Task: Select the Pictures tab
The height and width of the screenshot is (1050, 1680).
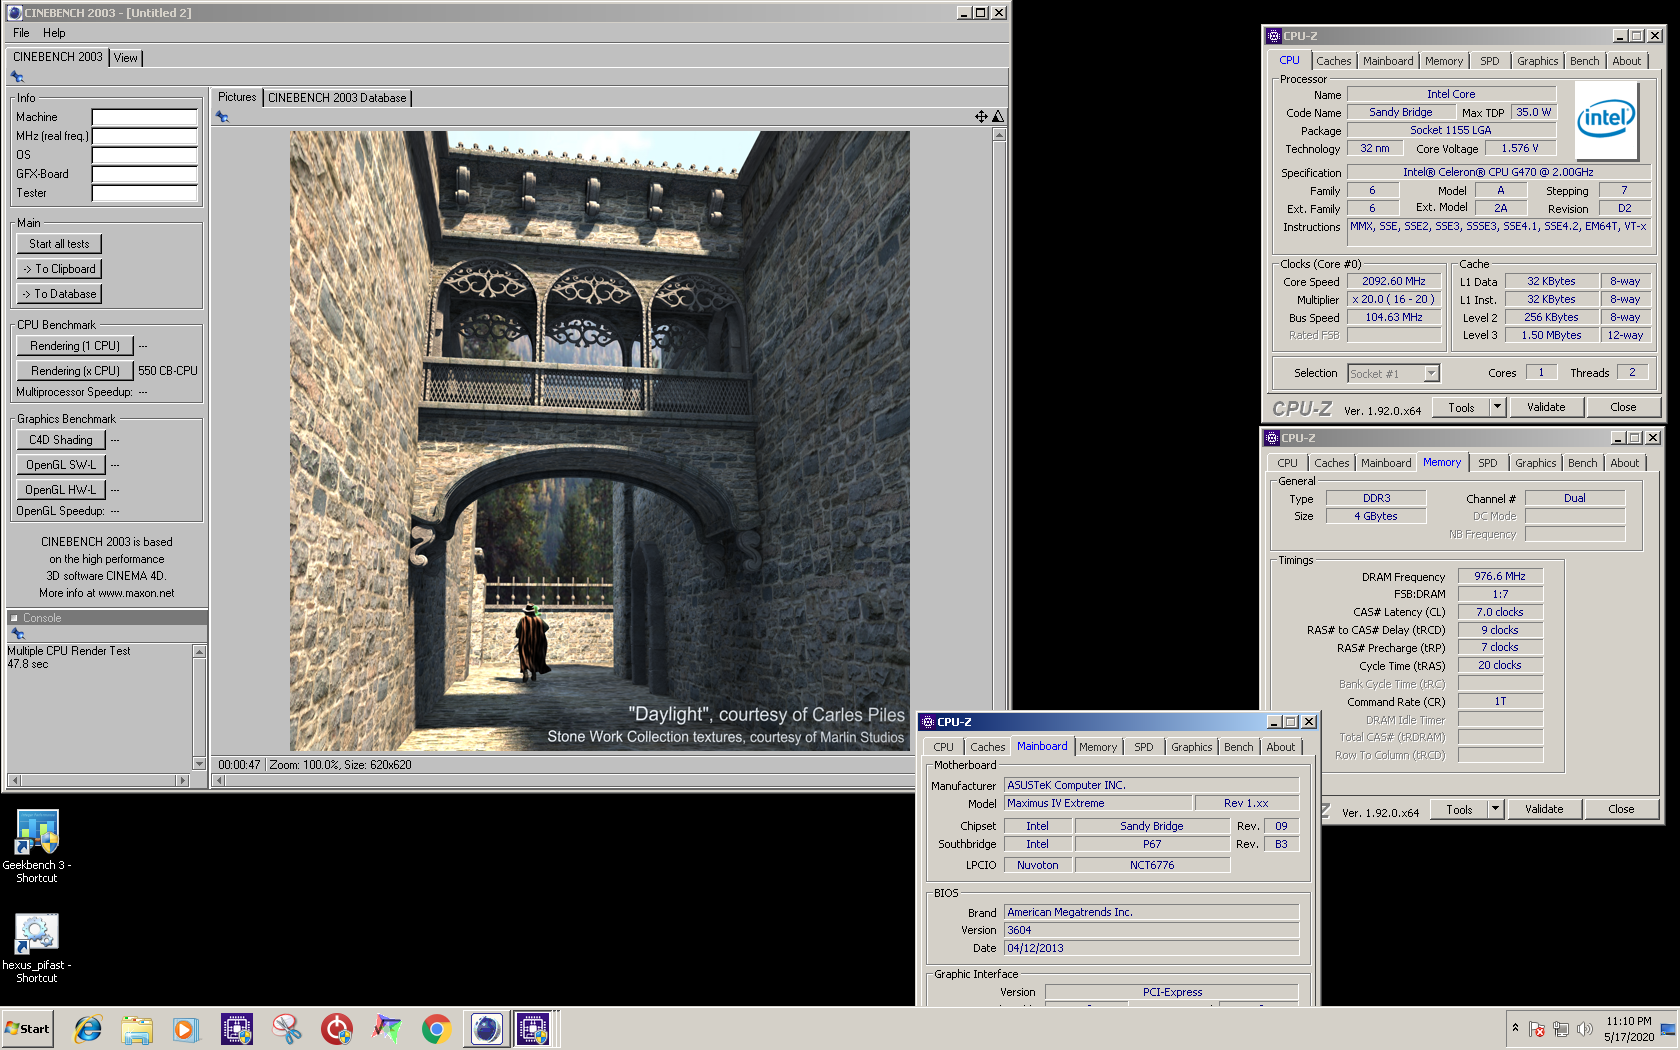Action: pyautogui.click(x=237, y=97)
